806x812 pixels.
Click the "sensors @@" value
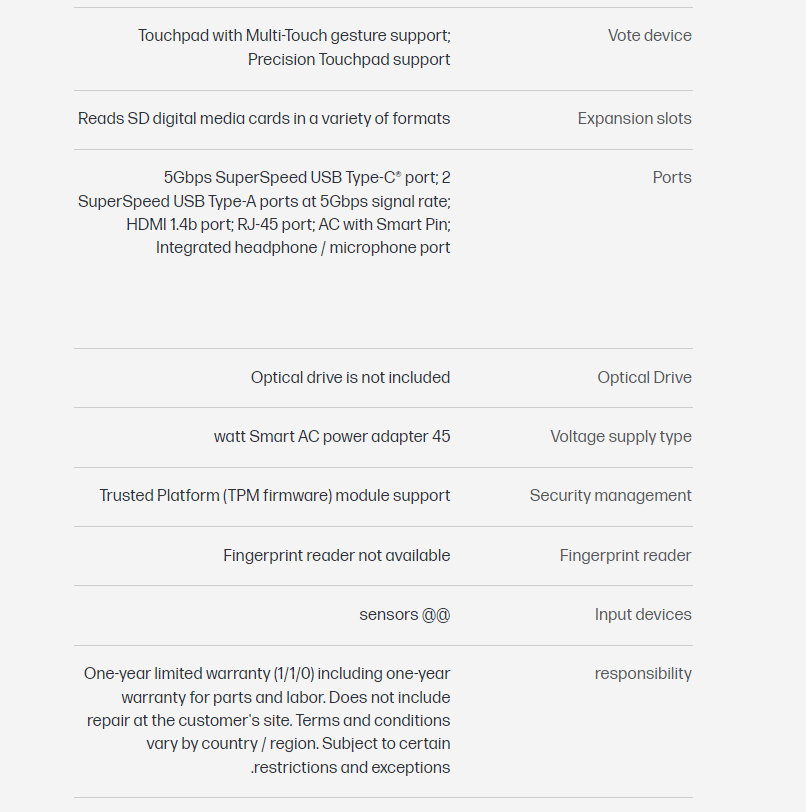(x=404, y=615)
